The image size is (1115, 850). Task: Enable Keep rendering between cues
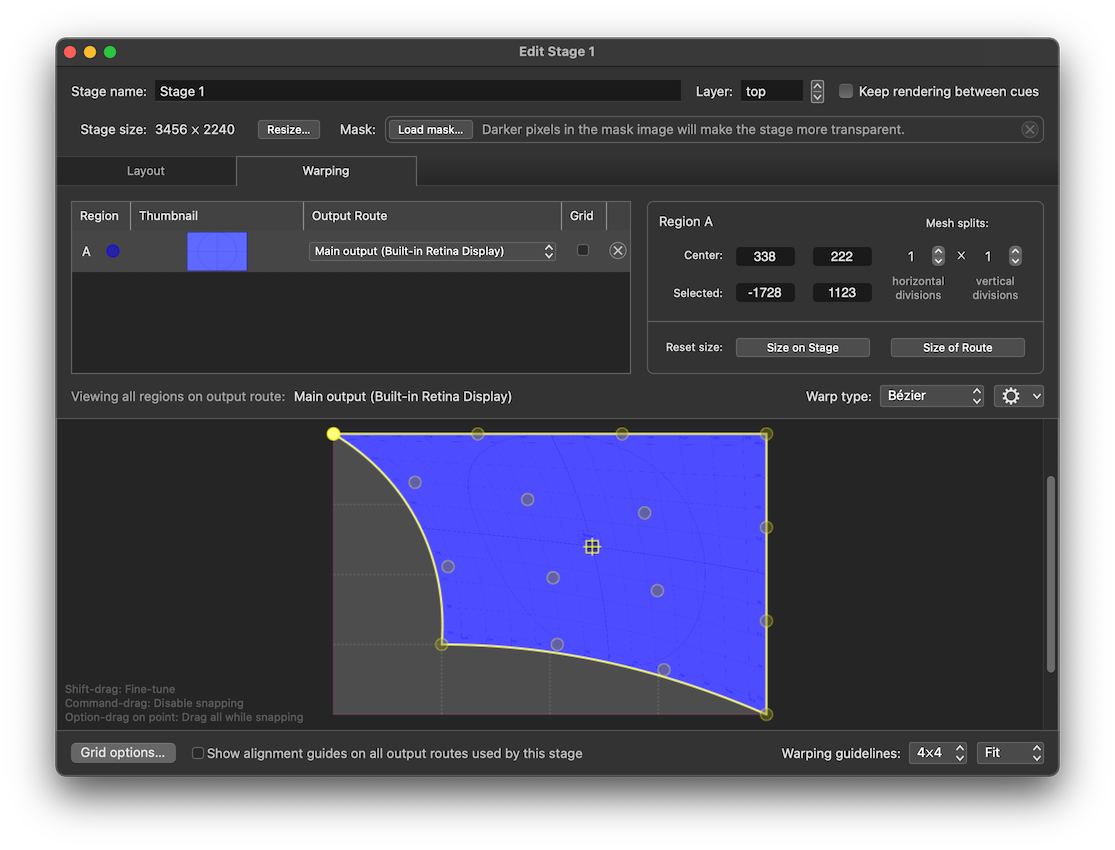tap(846, 90)
